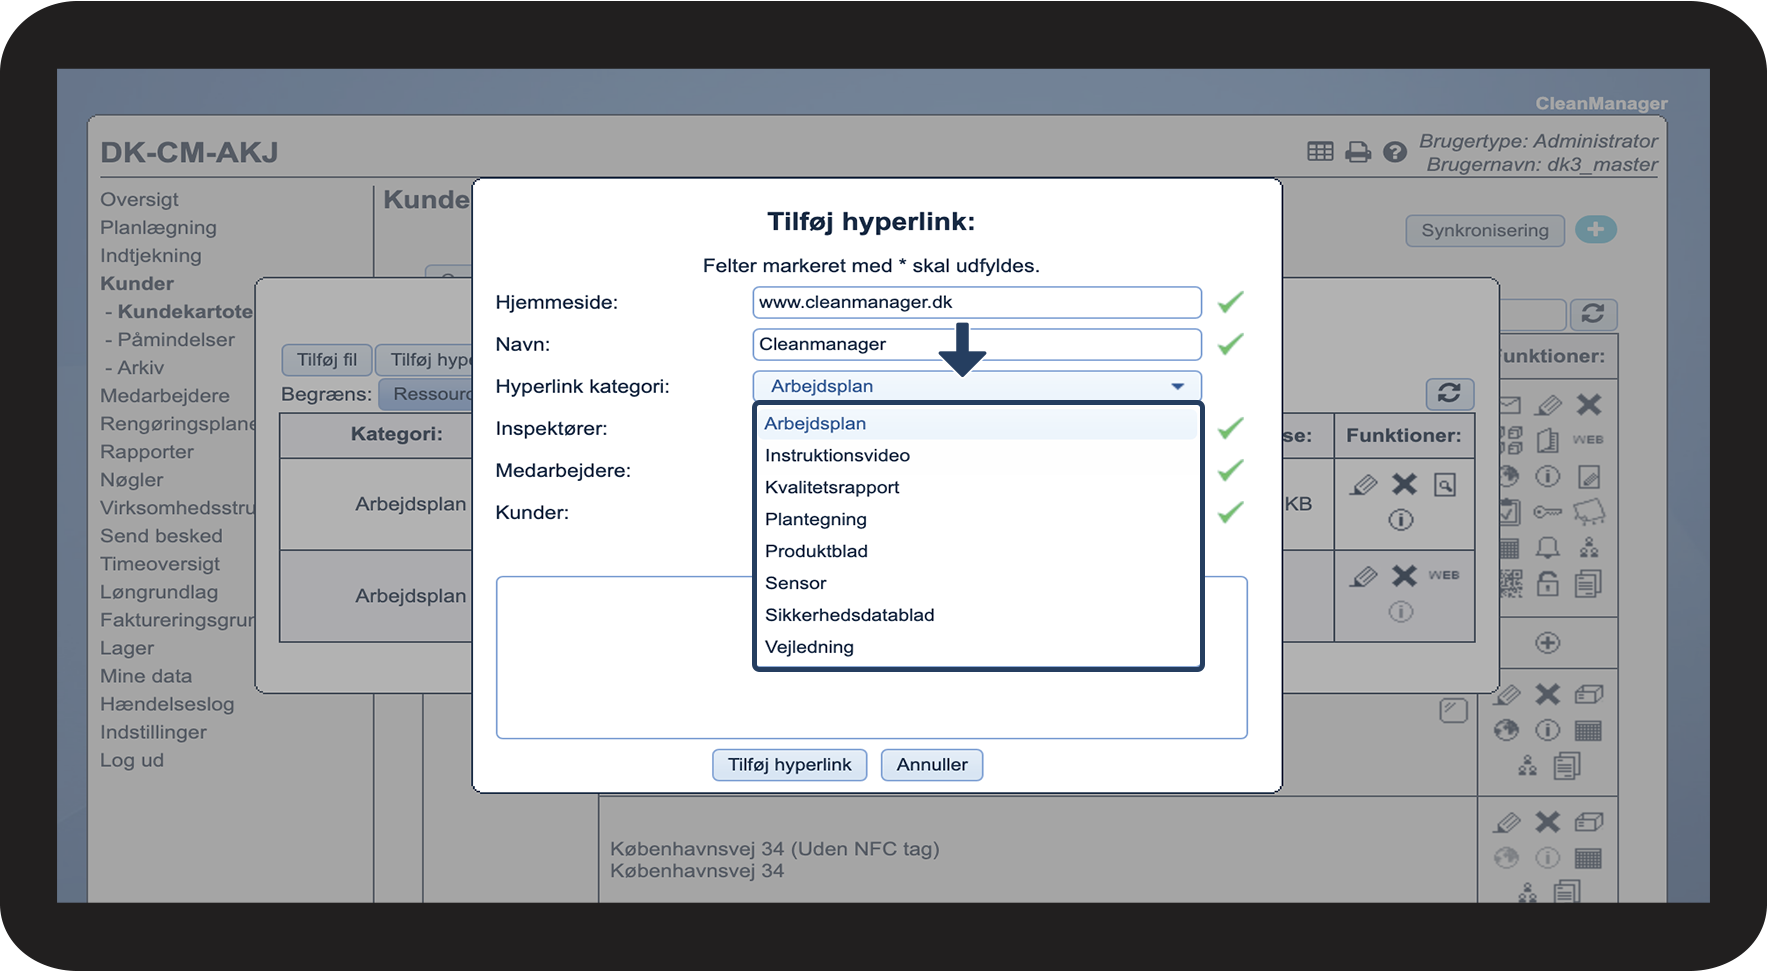The width and height of the screenshot is (1767, 971).
Task: Open Send besked in the sidebar
Action: click(x=161, y=535)
